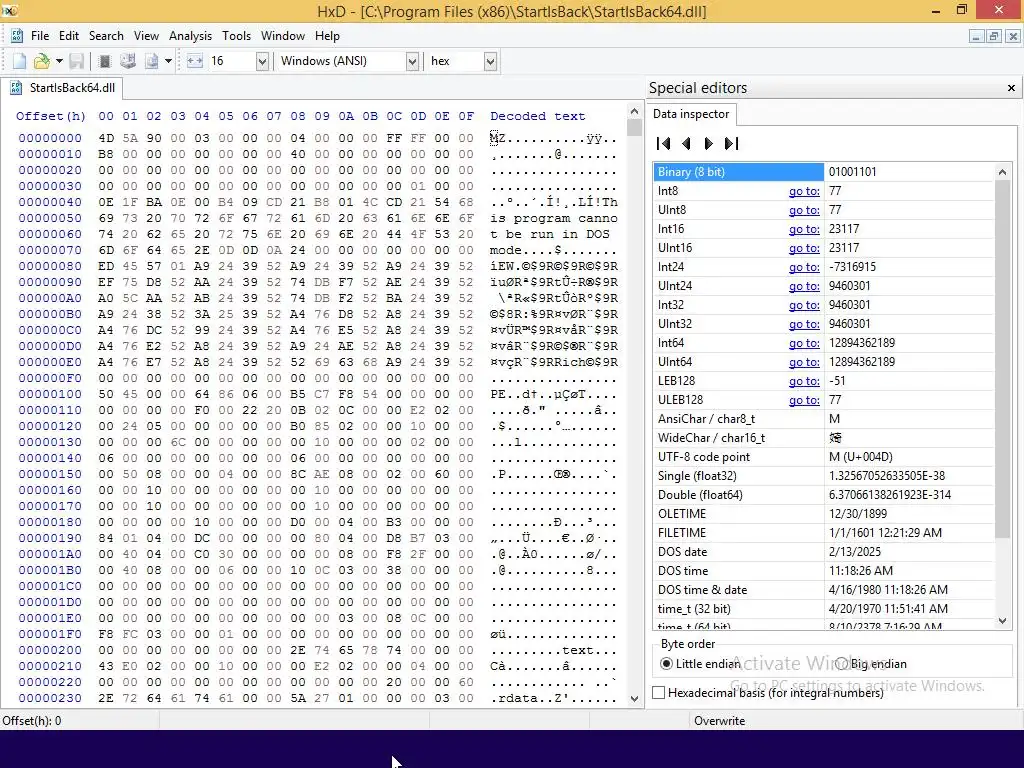The image size is (1024, 768).
Task: Expand the disk image dropdown arrow
Action: pos(168,61)
